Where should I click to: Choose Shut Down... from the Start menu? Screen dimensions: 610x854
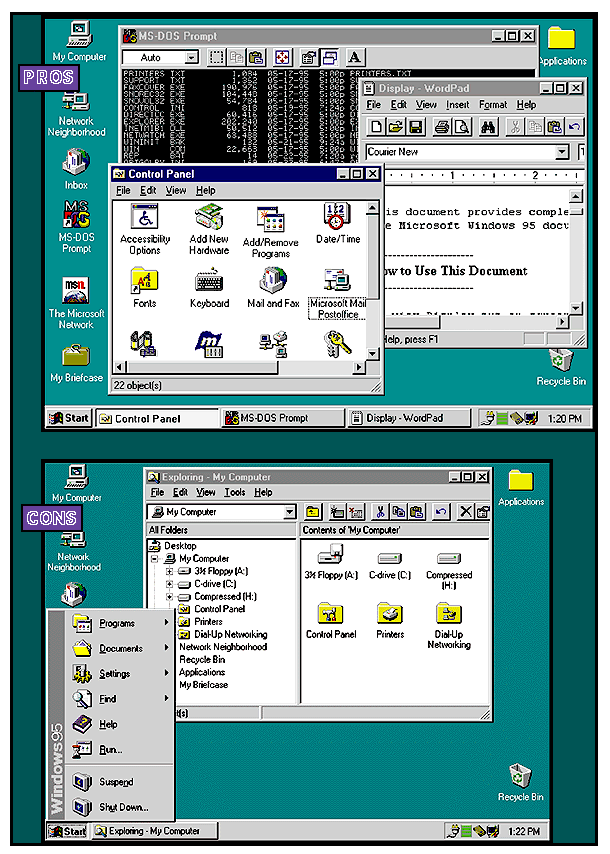tap(120, 807)
